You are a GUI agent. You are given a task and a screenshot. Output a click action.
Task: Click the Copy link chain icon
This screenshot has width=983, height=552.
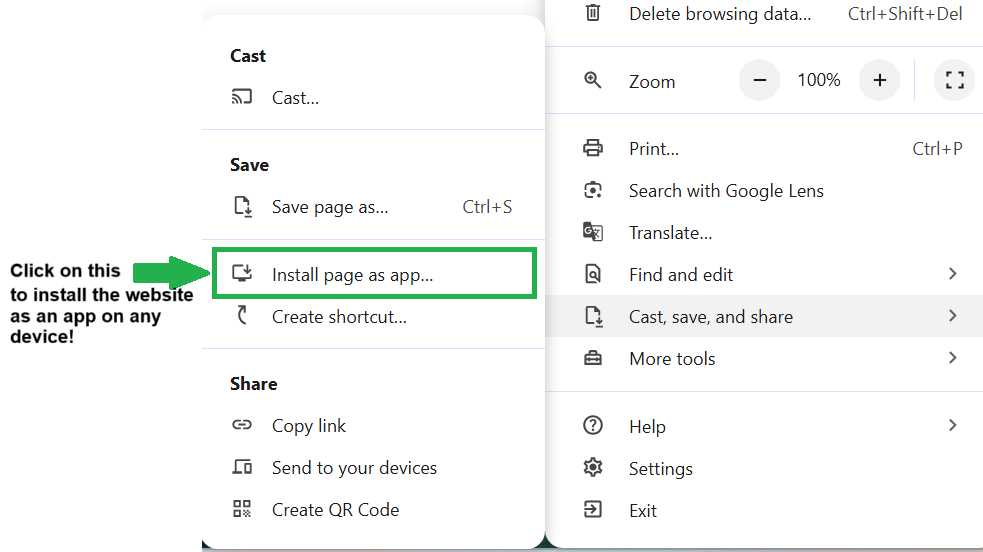tap(242, 425)
